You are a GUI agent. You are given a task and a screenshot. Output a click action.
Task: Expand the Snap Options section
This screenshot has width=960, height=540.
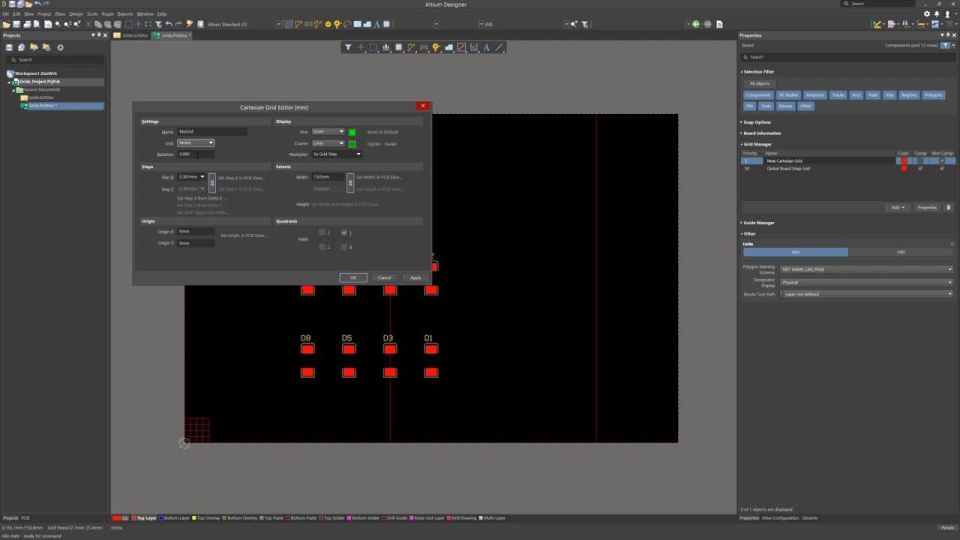tap(756, 122)
